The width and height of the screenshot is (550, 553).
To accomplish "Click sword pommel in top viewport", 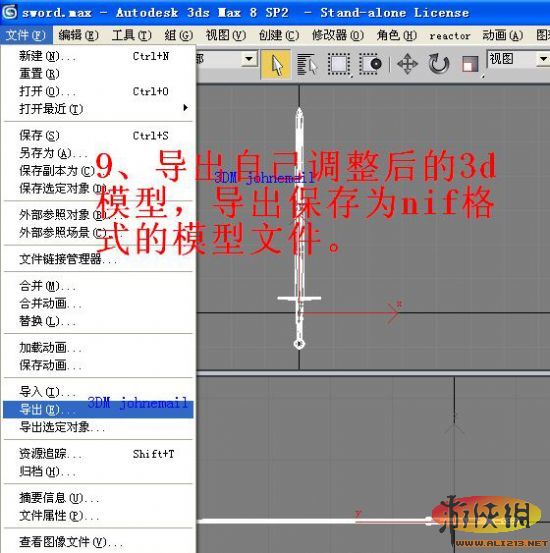I will click(299, 344).
